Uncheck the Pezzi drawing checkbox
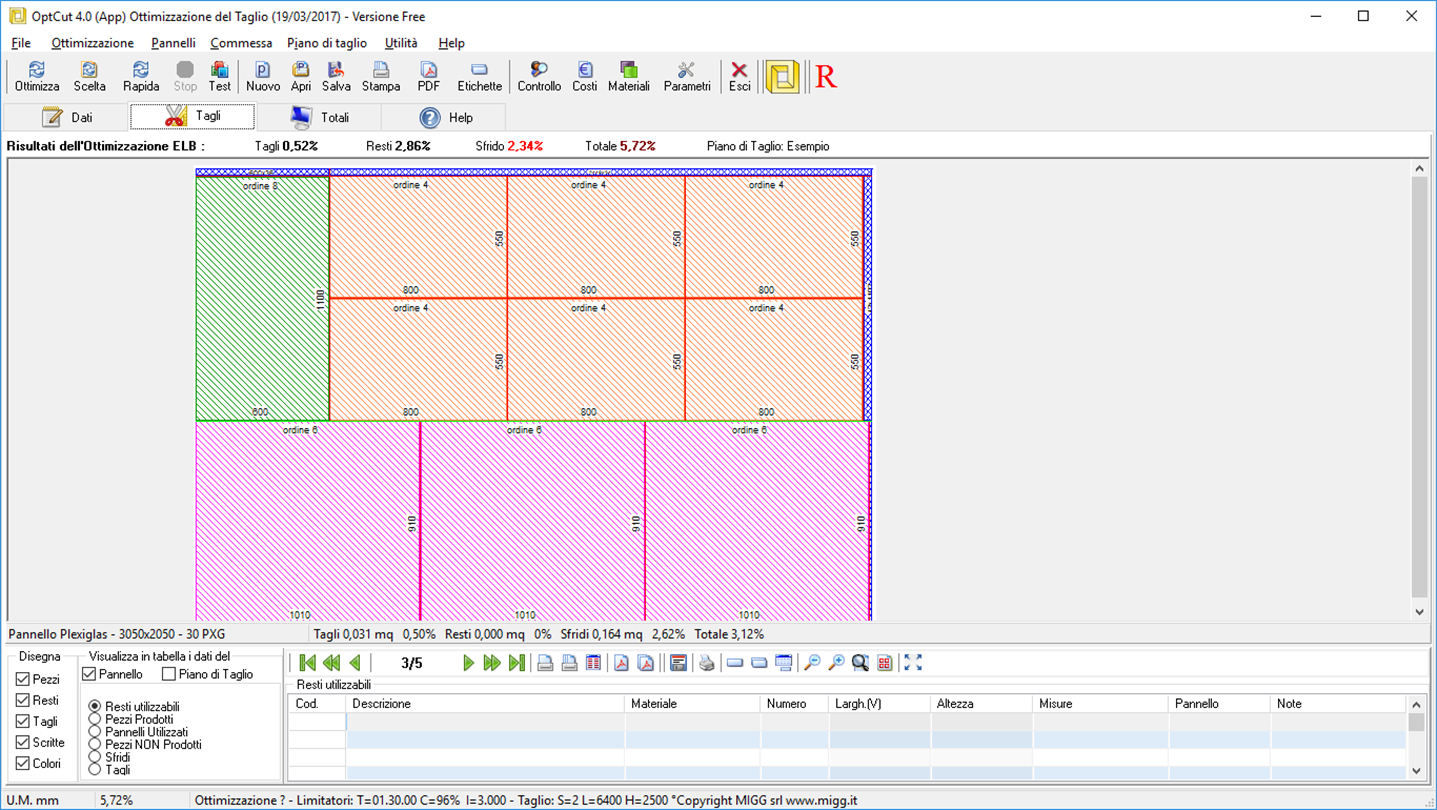 [23, 679]
